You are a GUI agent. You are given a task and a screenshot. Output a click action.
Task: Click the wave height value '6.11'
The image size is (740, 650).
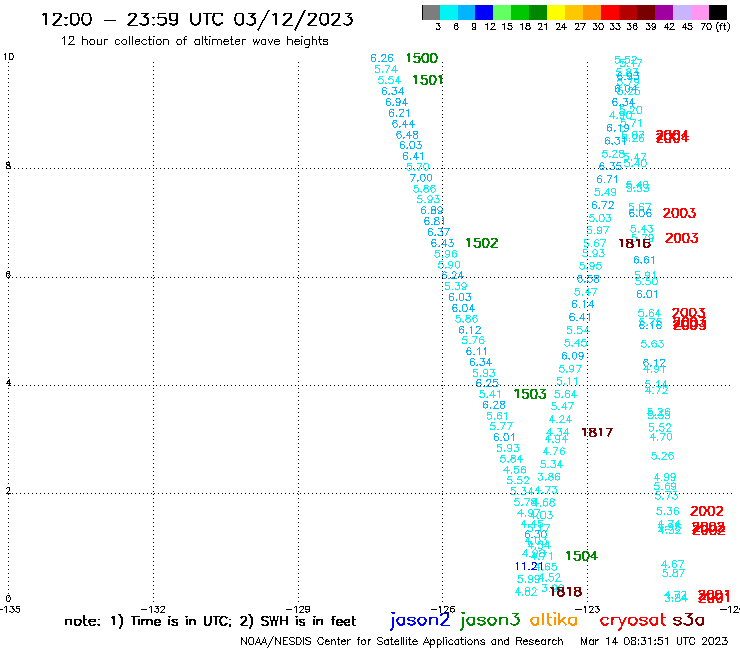pyautogui.click(x=476, y=351)
